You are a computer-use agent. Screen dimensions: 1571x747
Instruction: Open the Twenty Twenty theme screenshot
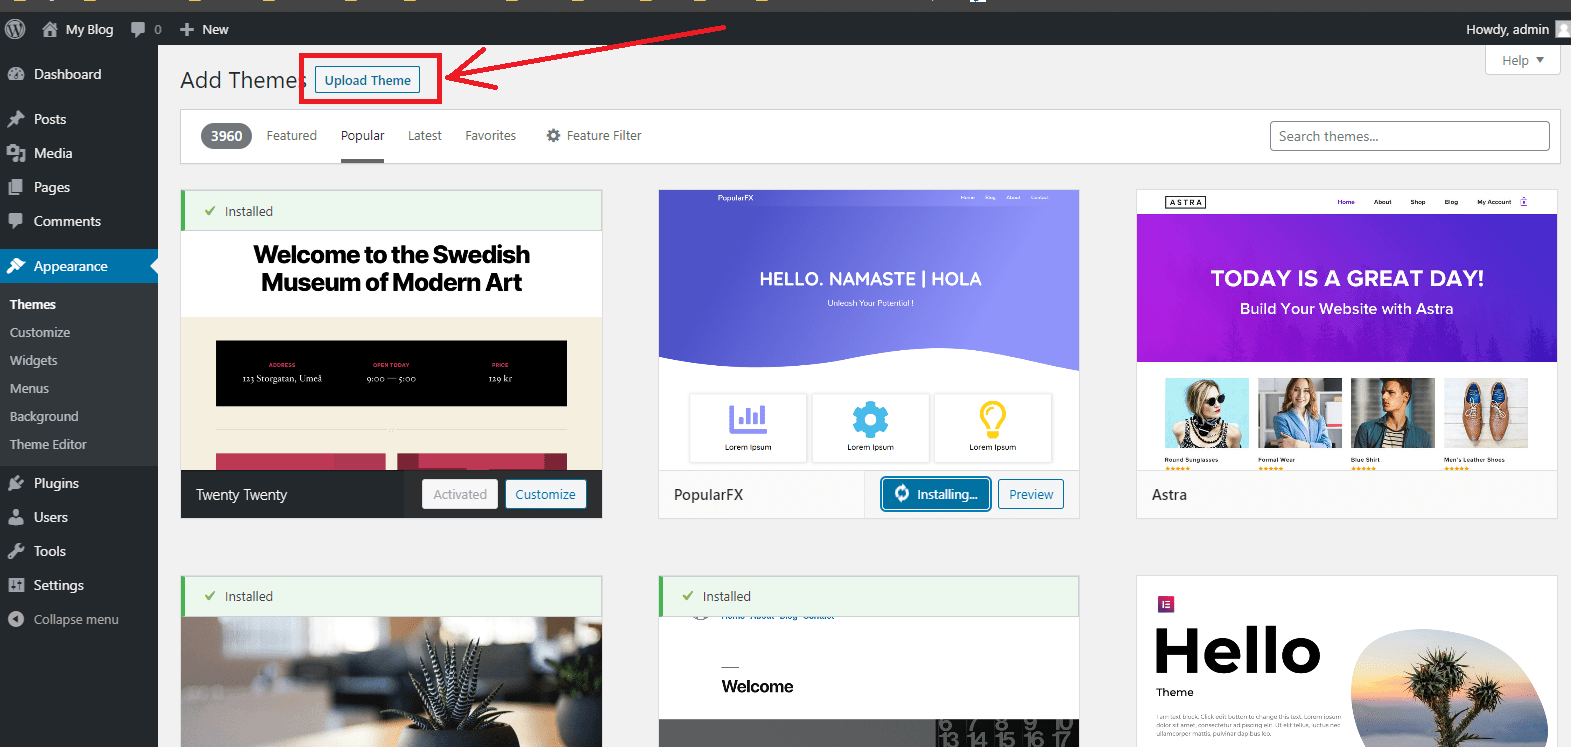tap(391, 350)
